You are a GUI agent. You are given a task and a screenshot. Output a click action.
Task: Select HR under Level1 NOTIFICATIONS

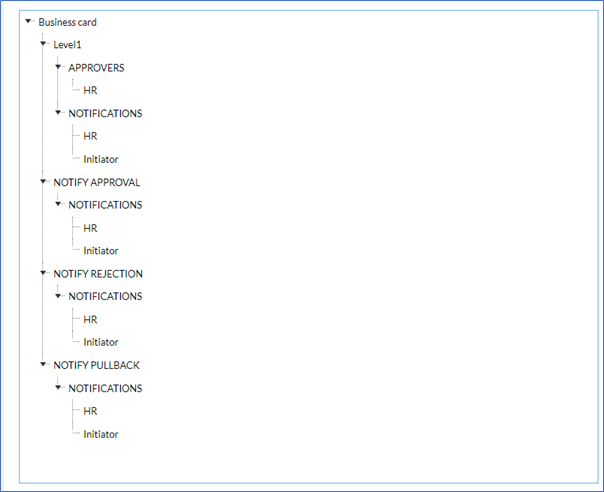click(x=90, y=136)
